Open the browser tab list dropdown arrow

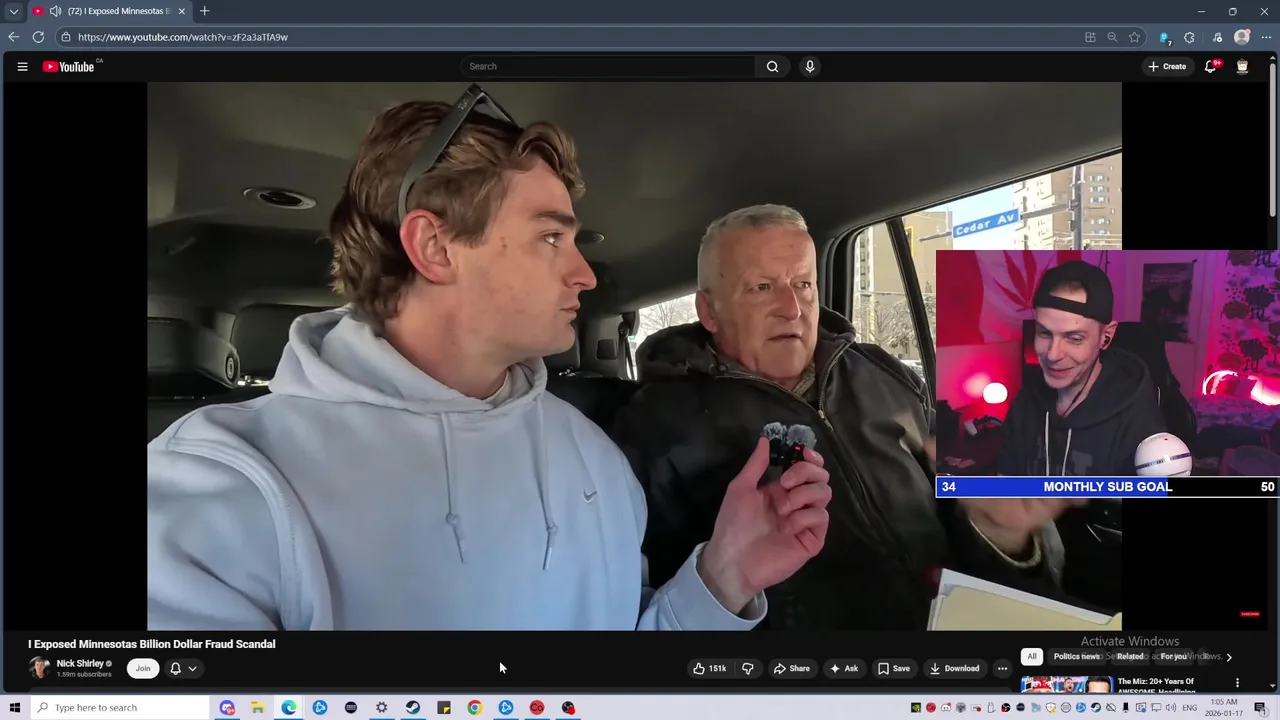click(13, 11)
